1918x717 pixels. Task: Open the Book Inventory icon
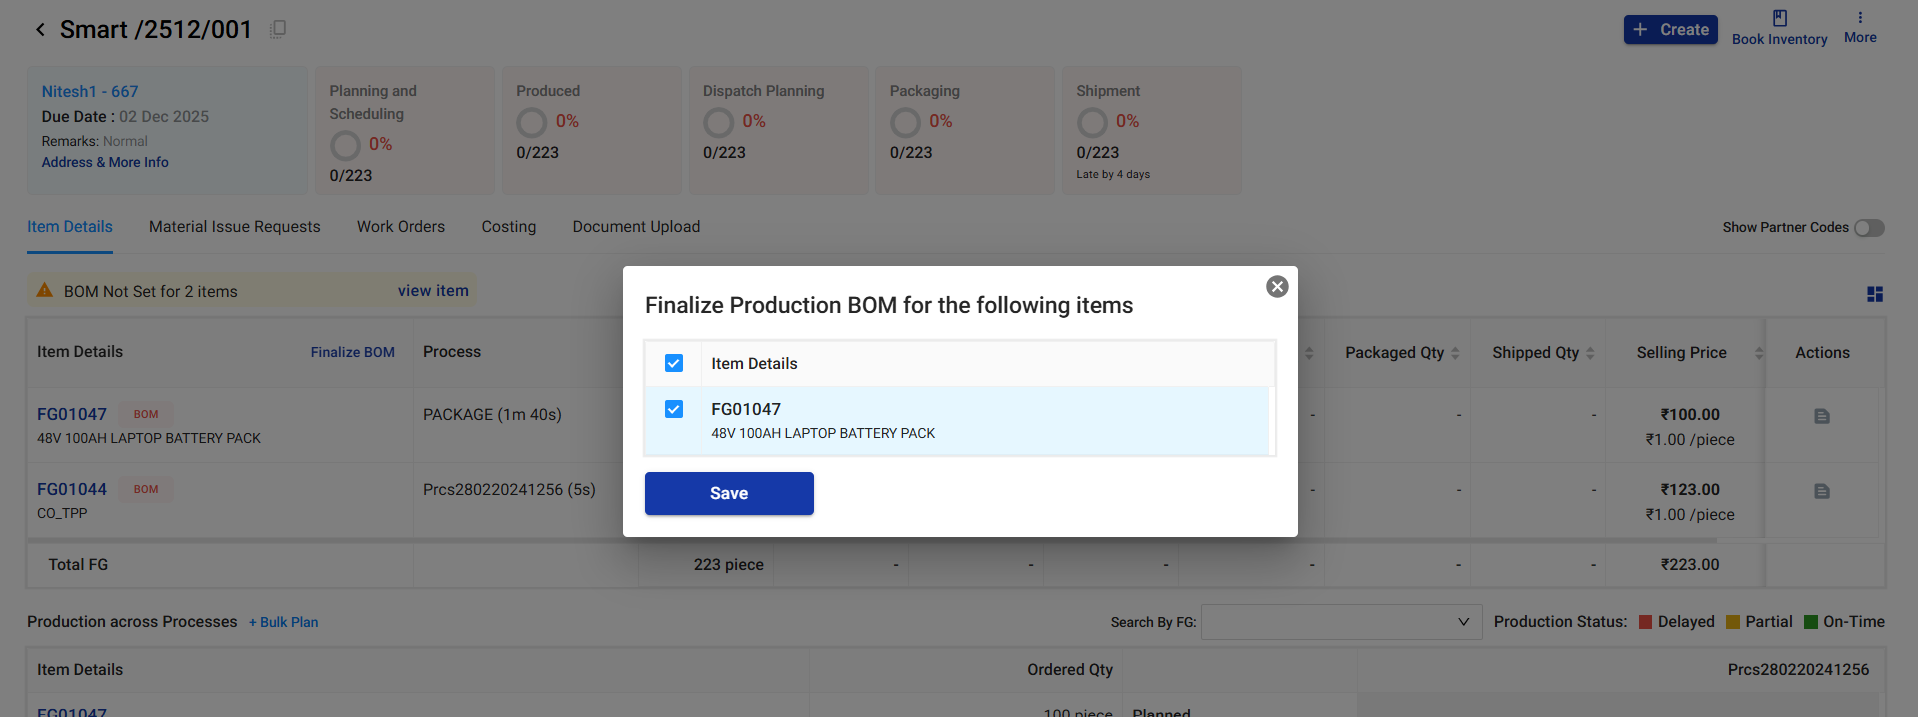click(1779, 19)
